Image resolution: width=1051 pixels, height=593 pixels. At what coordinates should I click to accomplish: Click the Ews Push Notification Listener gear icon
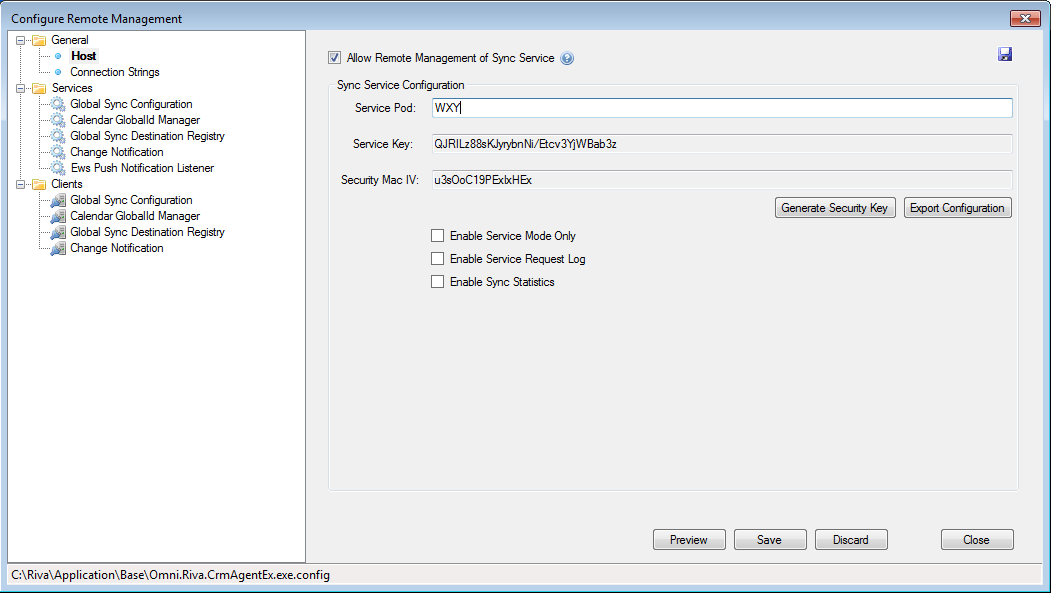(x=58, y=168)
